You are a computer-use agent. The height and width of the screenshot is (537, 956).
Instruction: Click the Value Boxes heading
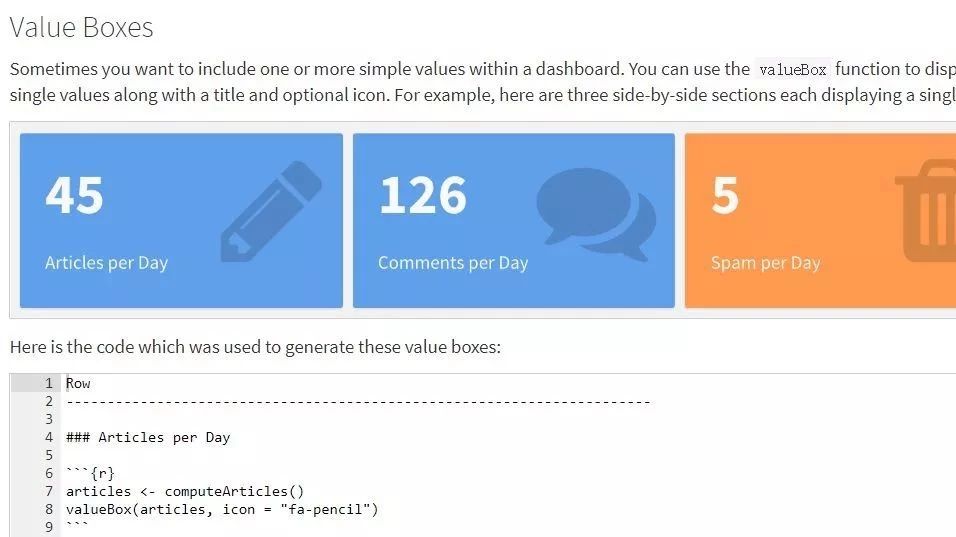coord(81,27)
